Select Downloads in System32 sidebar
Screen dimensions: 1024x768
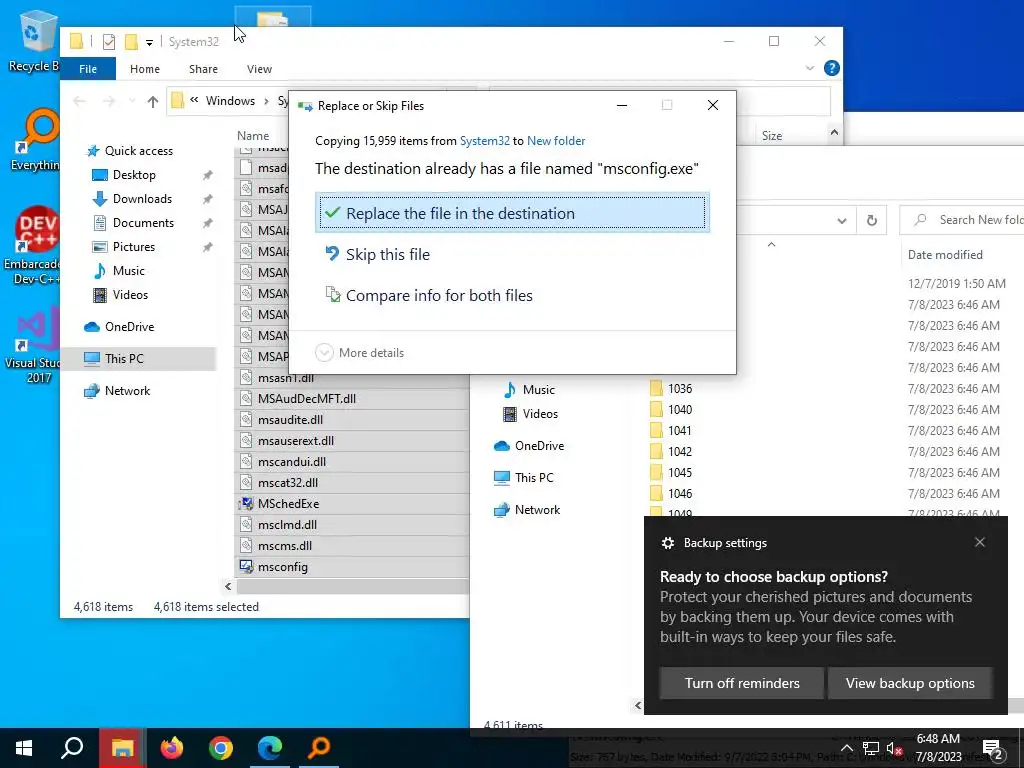click(142, 199)
